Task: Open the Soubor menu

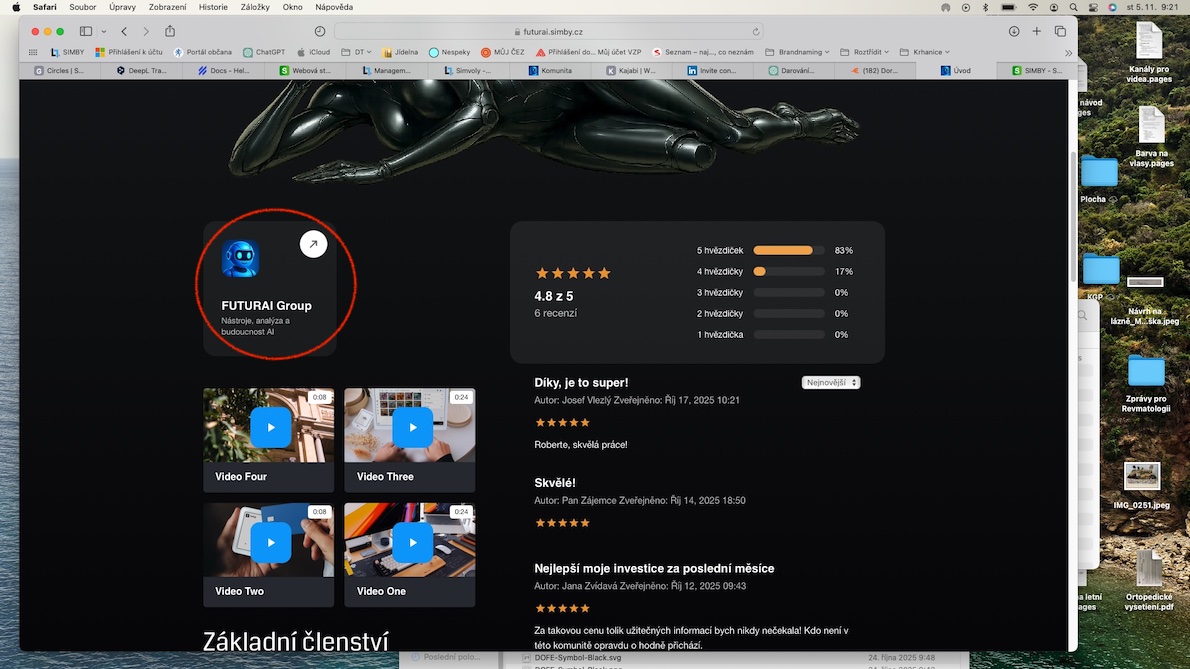Action: coord(83,7)
